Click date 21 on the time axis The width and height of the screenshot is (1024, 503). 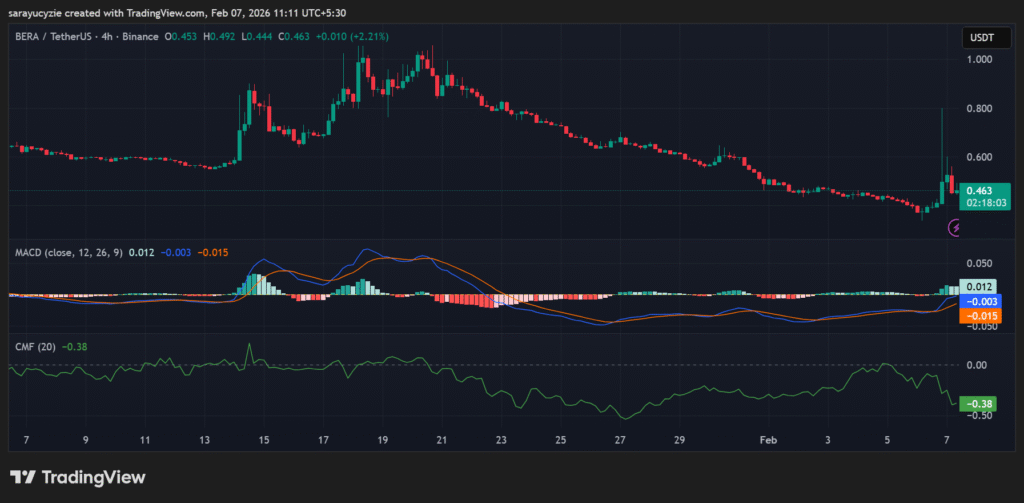point(442,440)
